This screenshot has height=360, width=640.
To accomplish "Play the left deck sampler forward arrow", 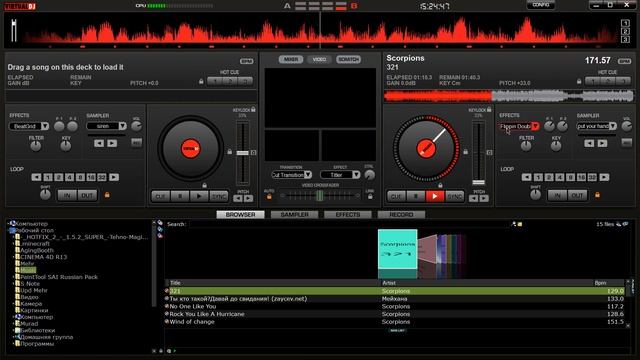I will [x=112, y=143].
